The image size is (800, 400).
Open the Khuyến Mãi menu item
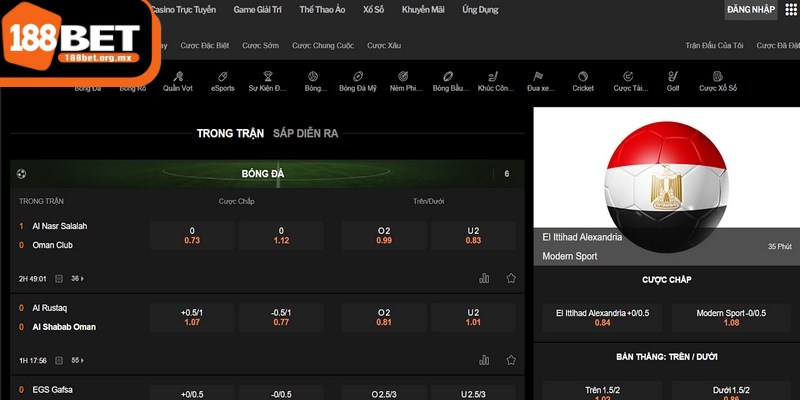click(x=422, y=9)
